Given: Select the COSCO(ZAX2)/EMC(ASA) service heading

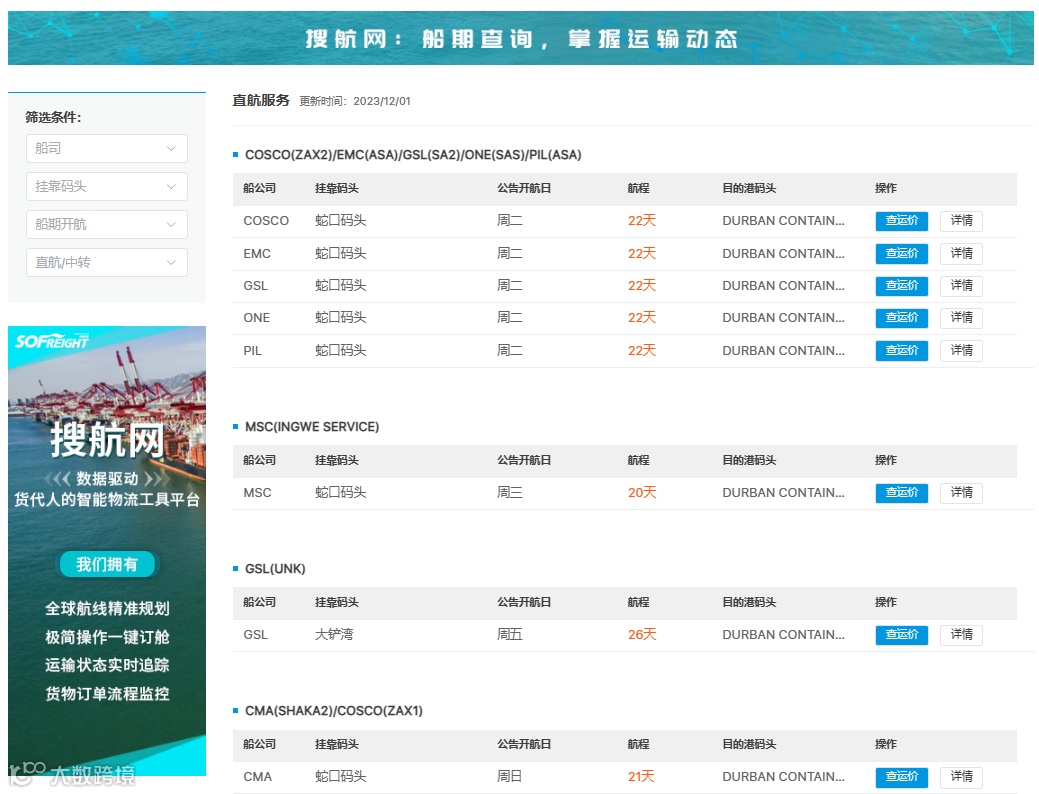Looking at the screenshot, I should point(413,154).
